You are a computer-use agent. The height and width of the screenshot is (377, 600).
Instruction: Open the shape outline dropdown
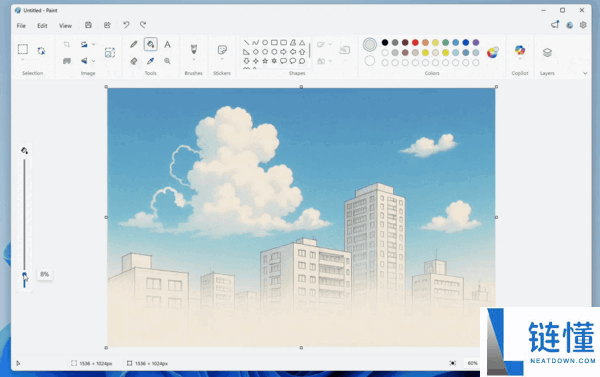tap(331, 44)
